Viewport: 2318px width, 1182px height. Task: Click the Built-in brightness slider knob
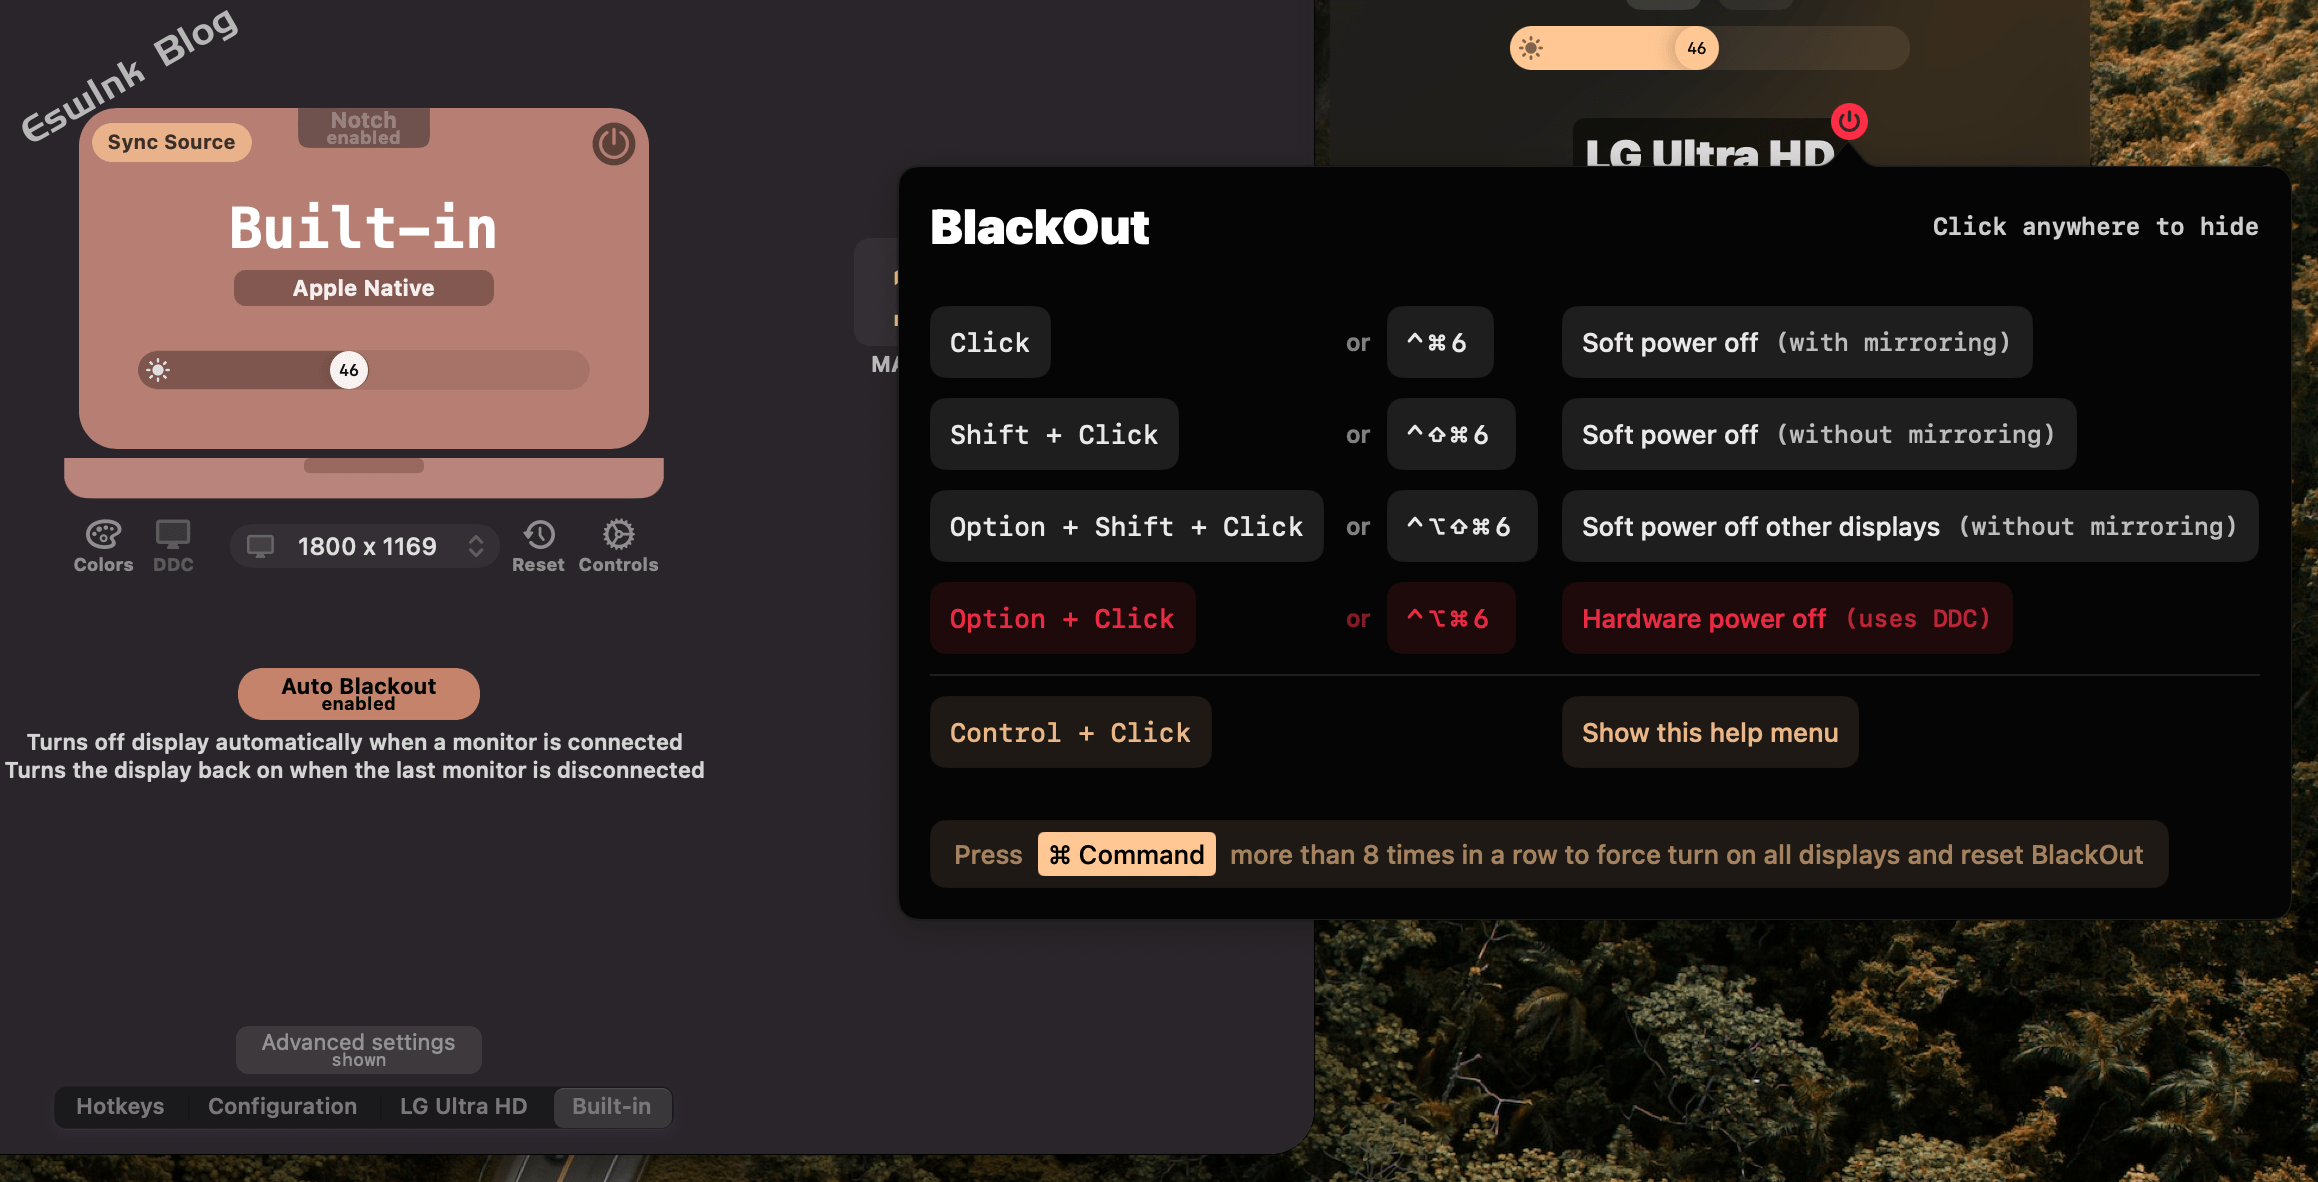pos(349,370)
